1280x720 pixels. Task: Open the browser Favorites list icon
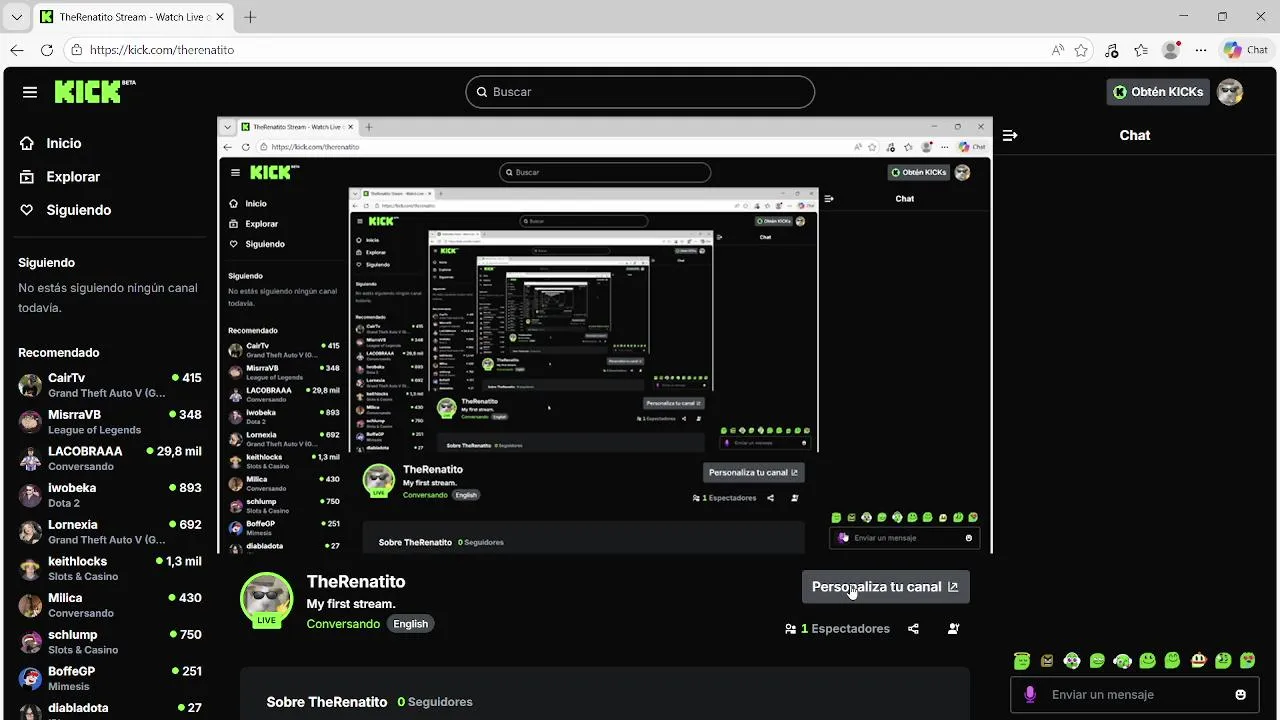coord(1141,50)
